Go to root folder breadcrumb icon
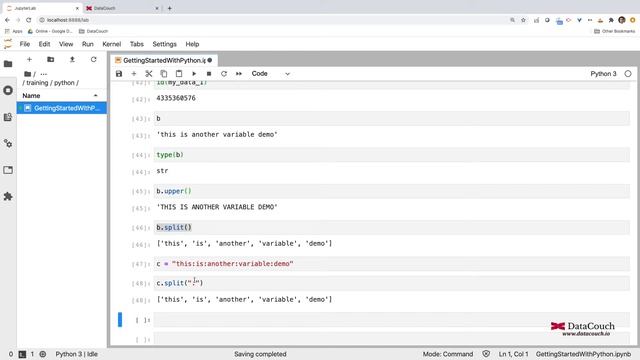This screenshot has width=640, height=360. [x=27, y=74]
